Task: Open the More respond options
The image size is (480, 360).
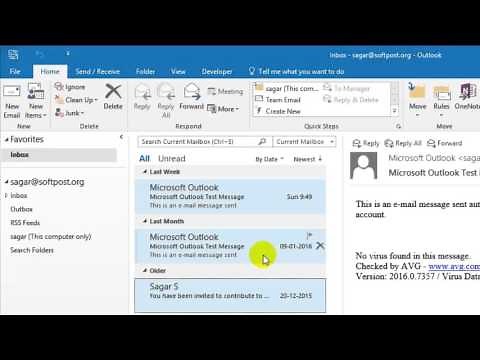Action: (x=223, y=109)
